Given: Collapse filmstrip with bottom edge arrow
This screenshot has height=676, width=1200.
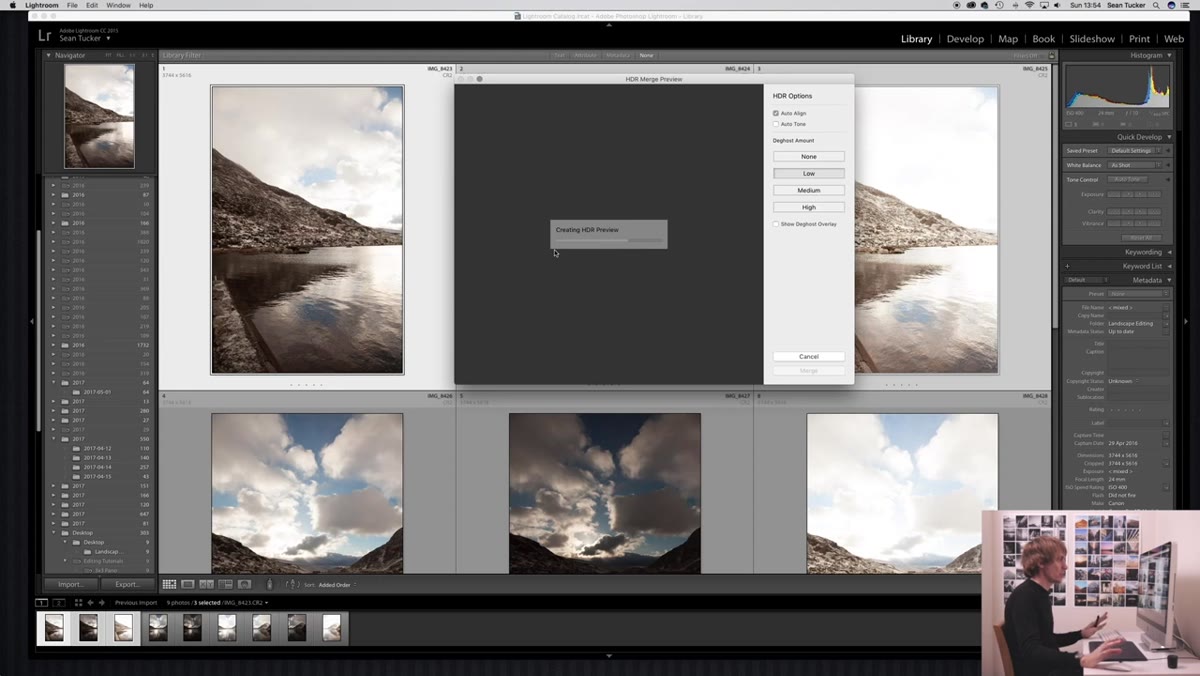Looking at the screenshot, I should click(609, 656).
